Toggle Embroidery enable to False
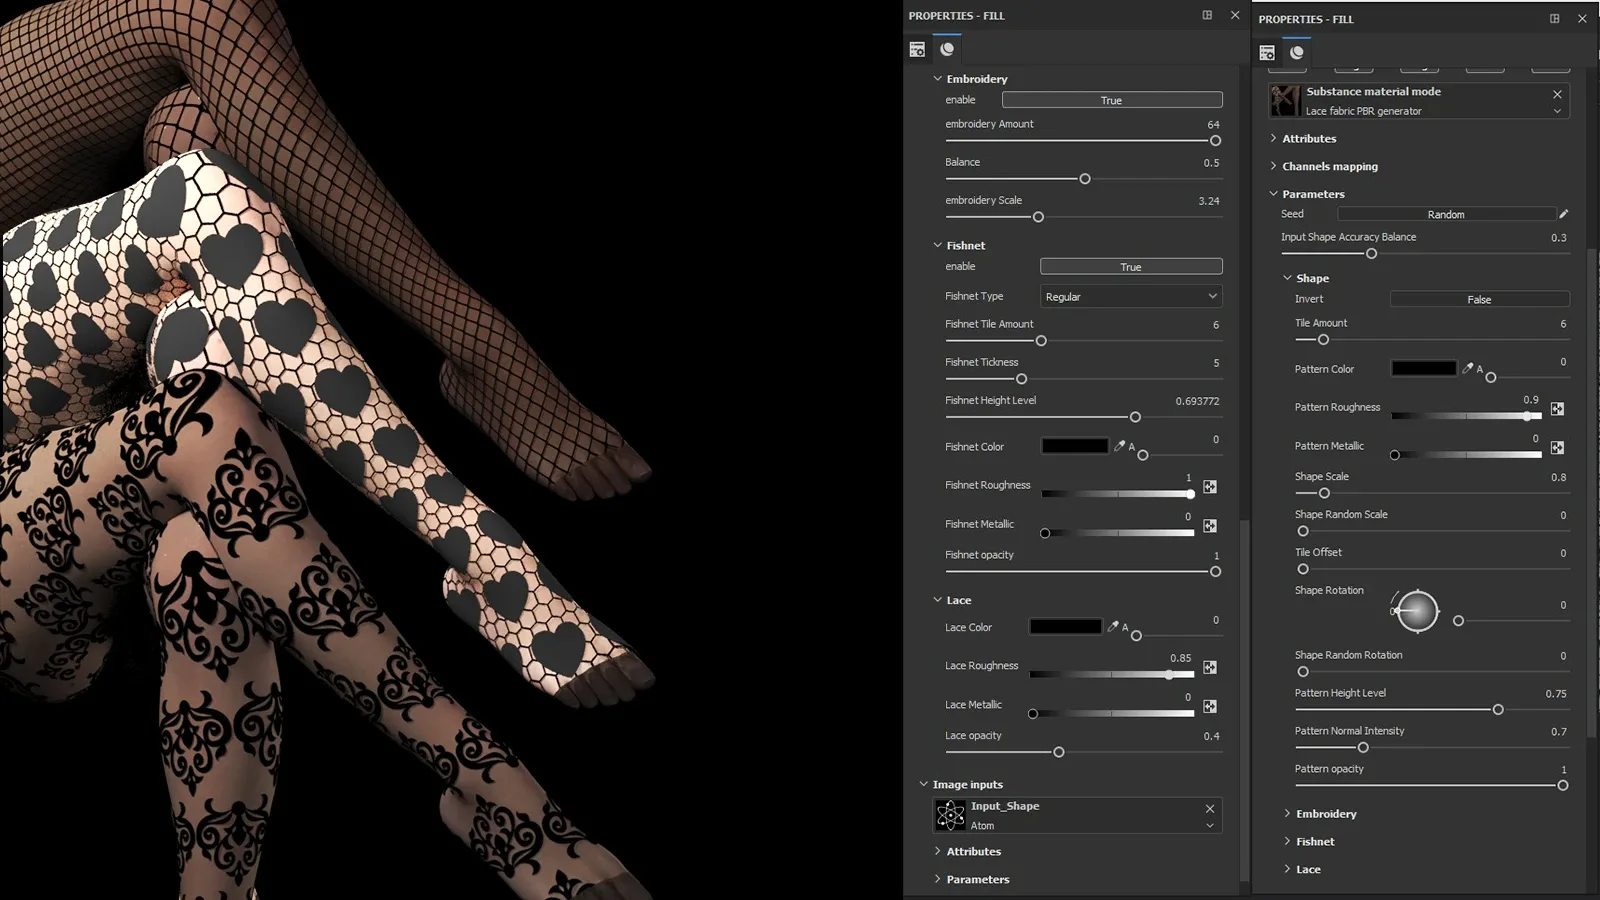1600x900 pixels. (1111, 99)
